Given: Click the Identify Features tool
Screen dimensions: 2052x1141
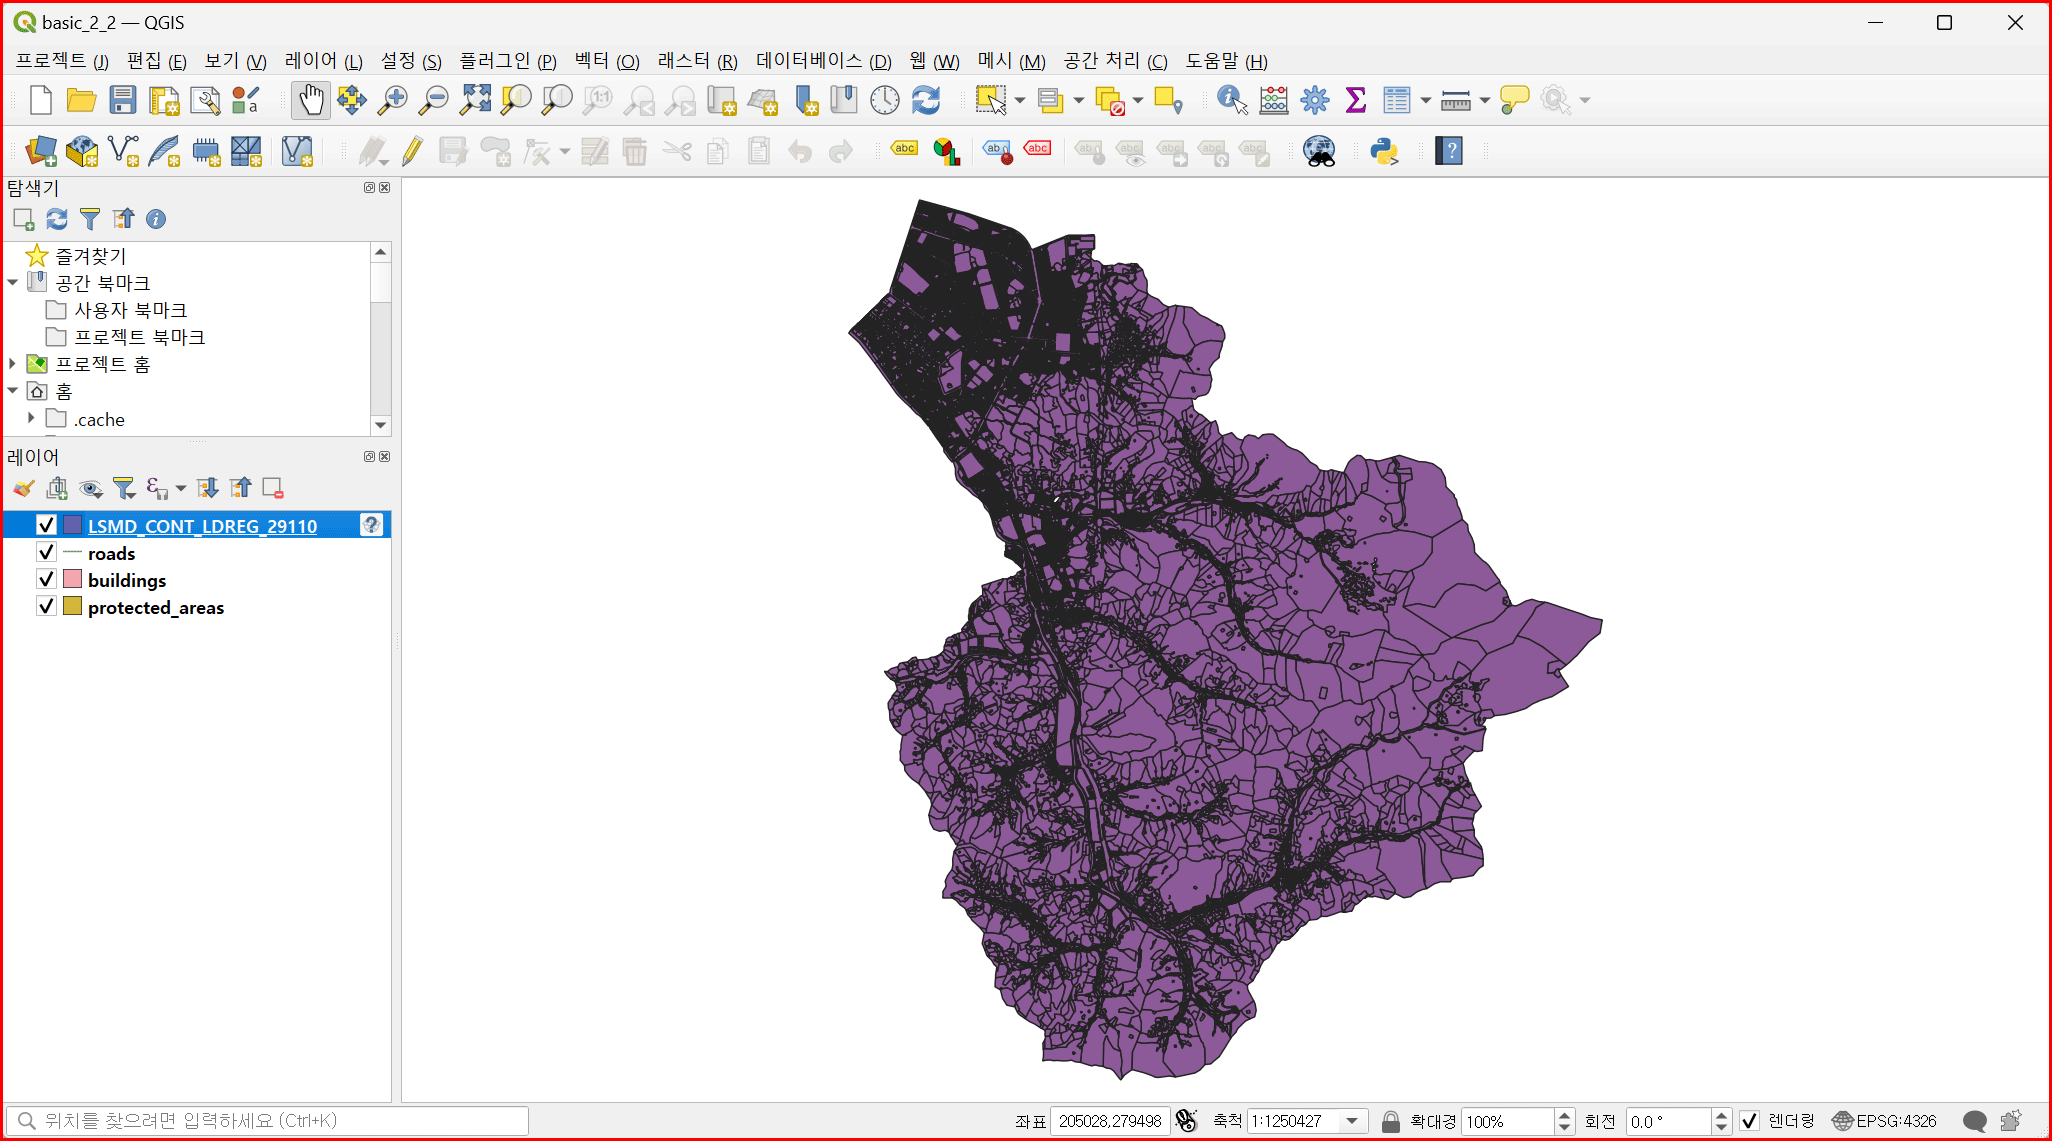Looking at the screenshot, I should coord(1231,100).
